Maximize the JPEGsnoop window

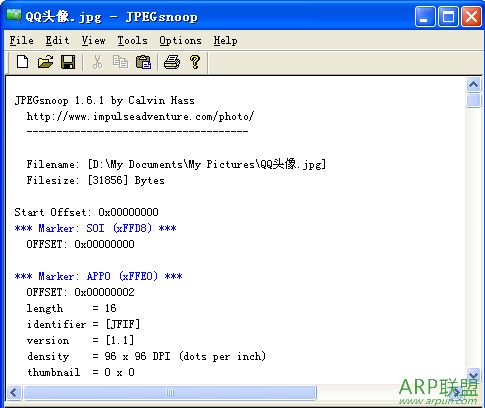tap(448, 16)
